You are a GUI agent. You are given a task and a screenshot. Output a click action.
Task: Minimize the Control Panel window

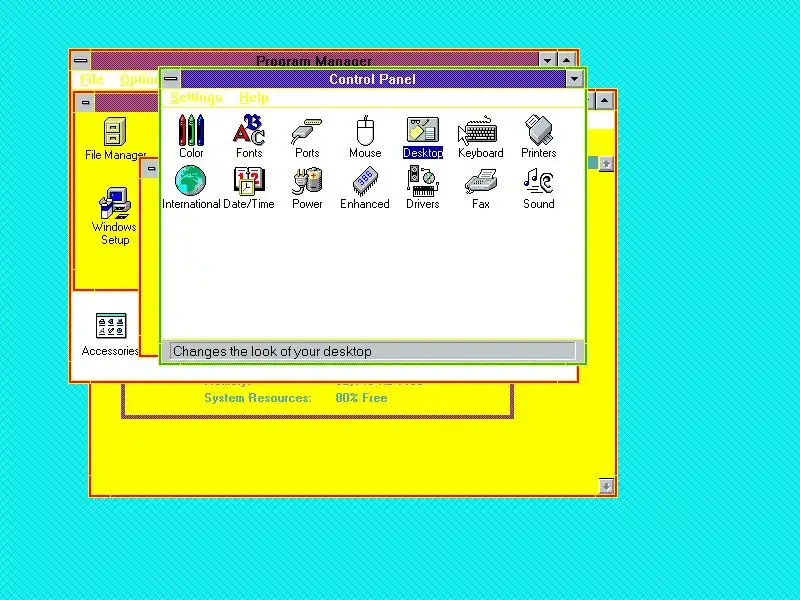tap(574, 79)
